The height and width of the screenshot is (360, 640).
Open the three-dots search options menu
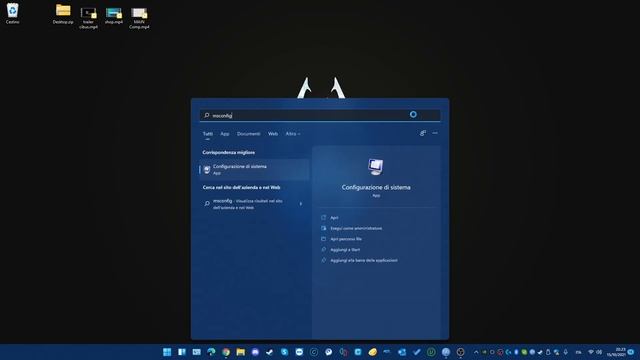[435, 133]
